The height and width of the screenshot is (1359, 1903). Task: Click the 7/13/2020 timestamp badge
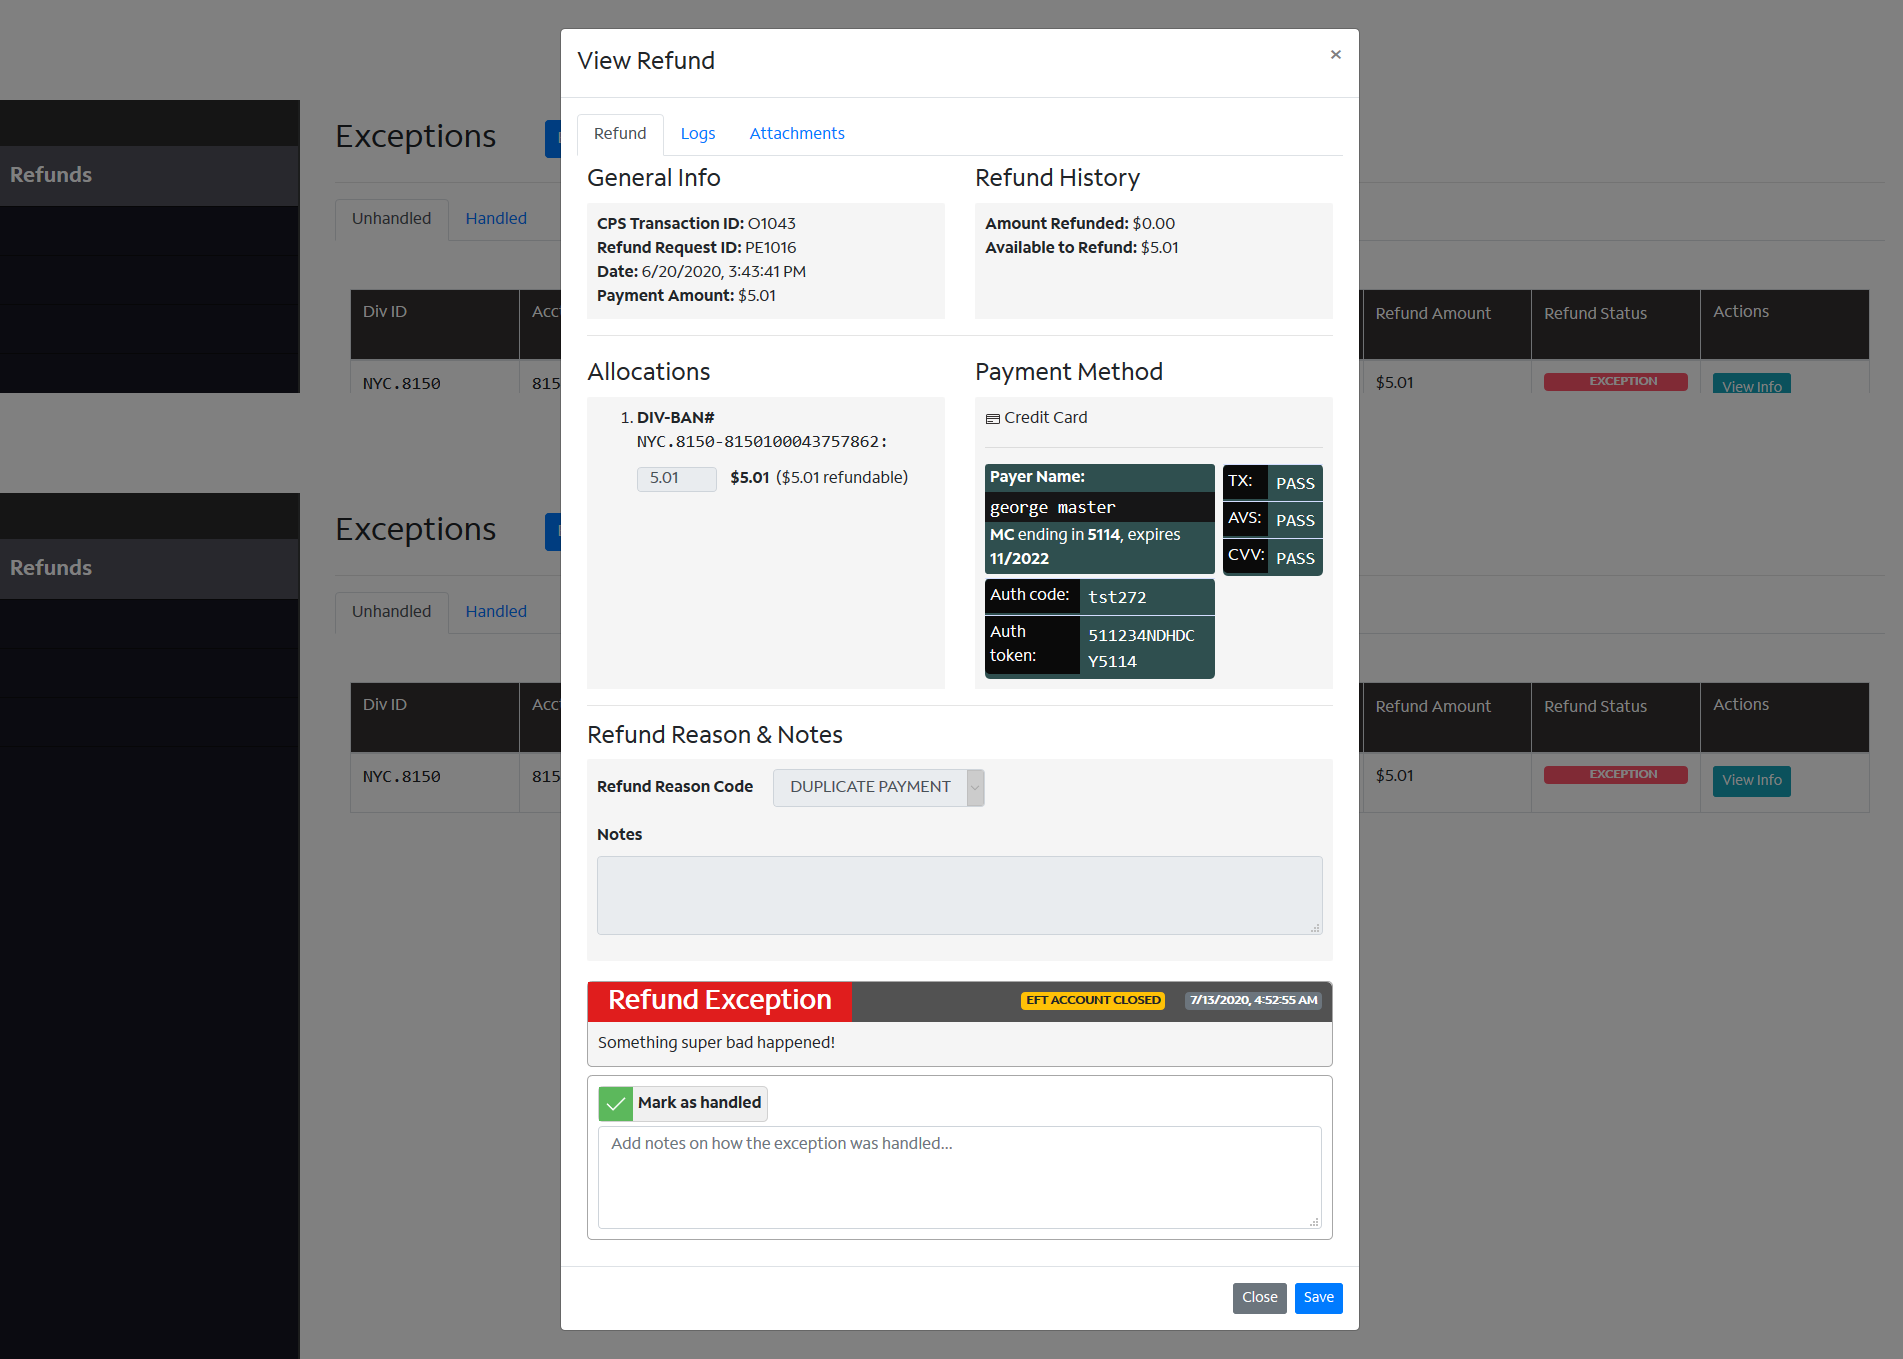(1253, 1001)
